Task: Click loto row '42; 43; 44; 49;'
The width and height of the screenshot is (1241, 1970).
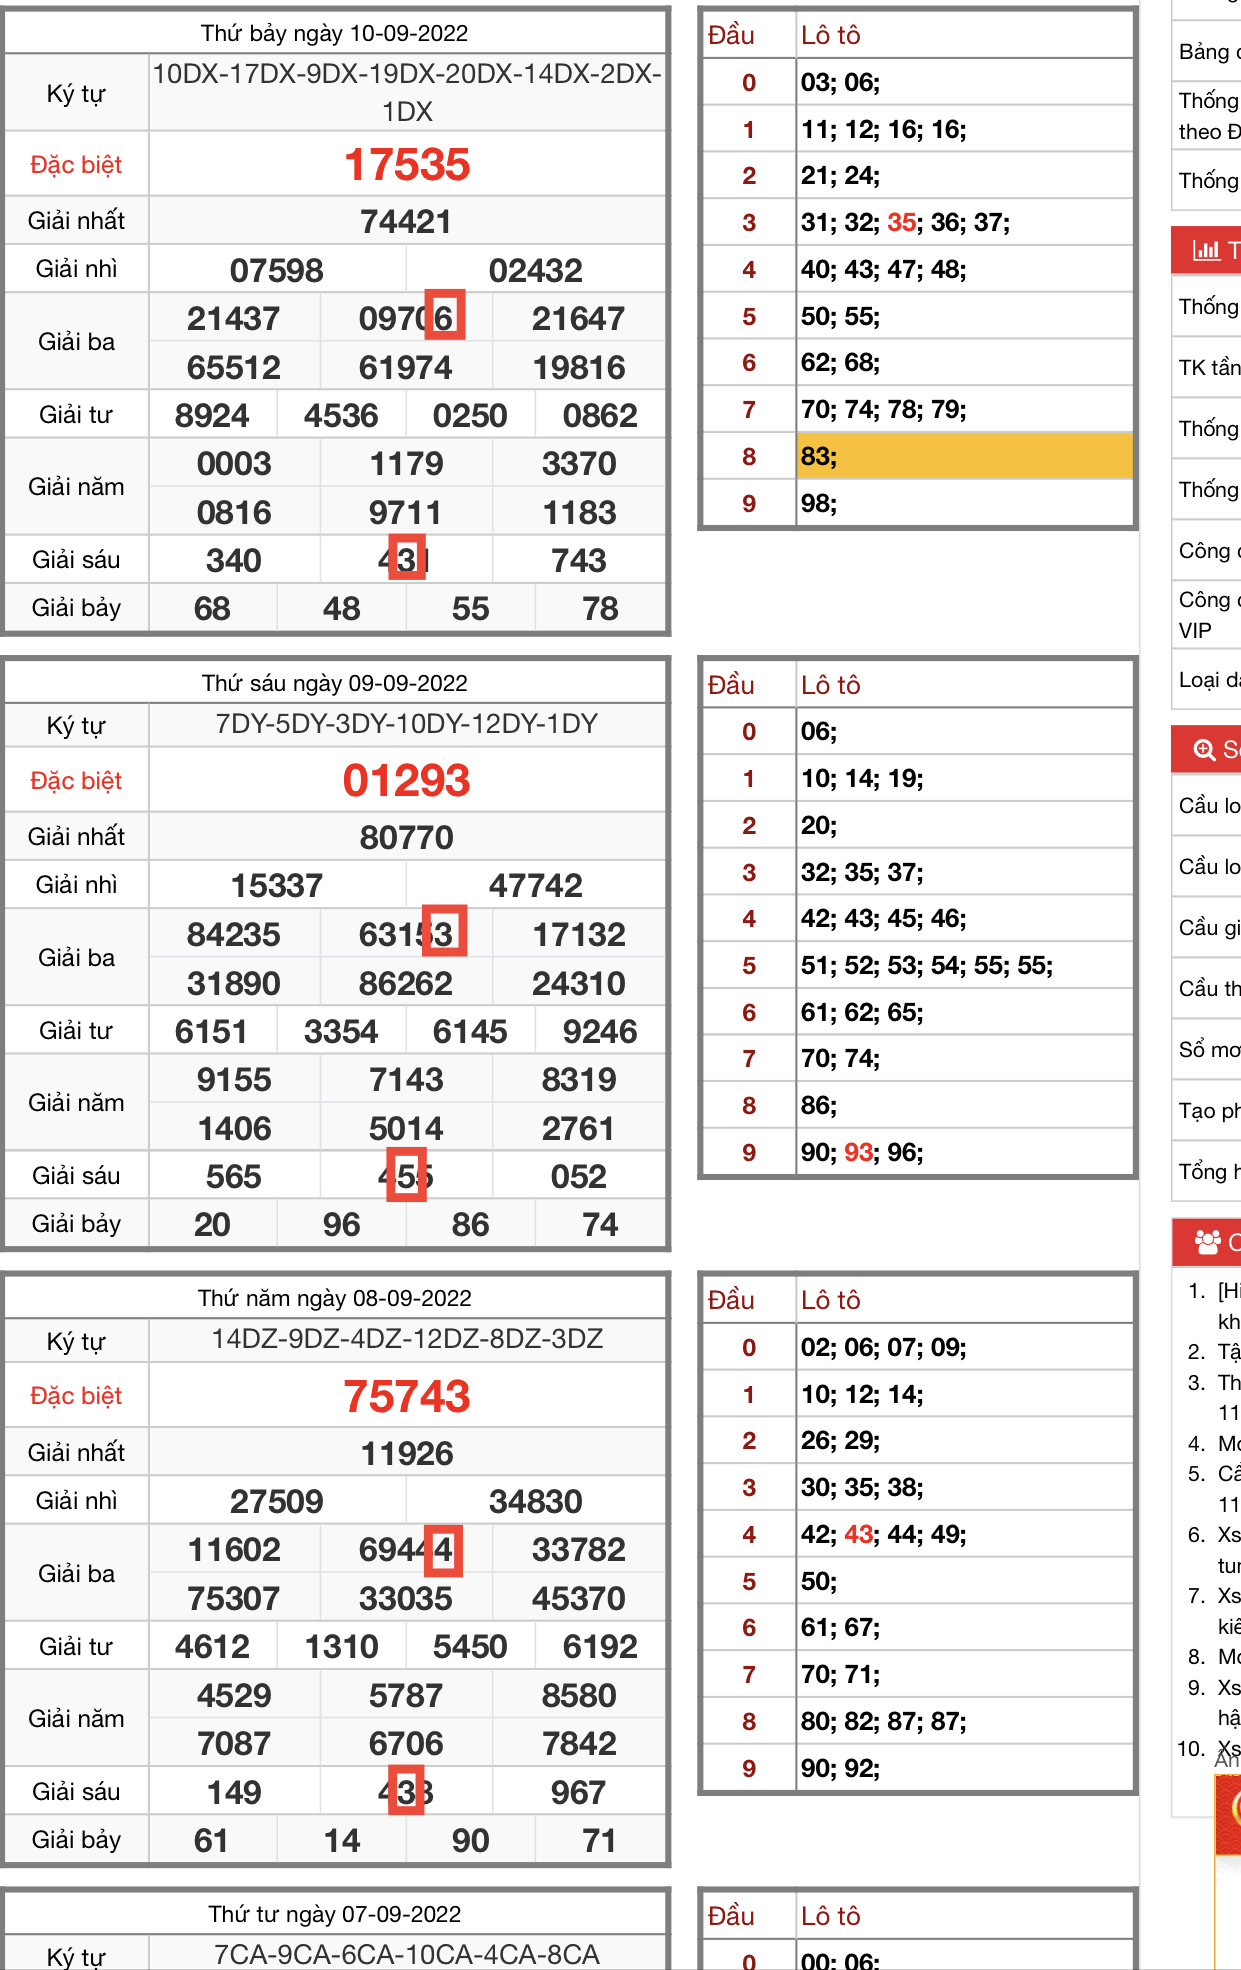Action: [x=965, y=1534]
